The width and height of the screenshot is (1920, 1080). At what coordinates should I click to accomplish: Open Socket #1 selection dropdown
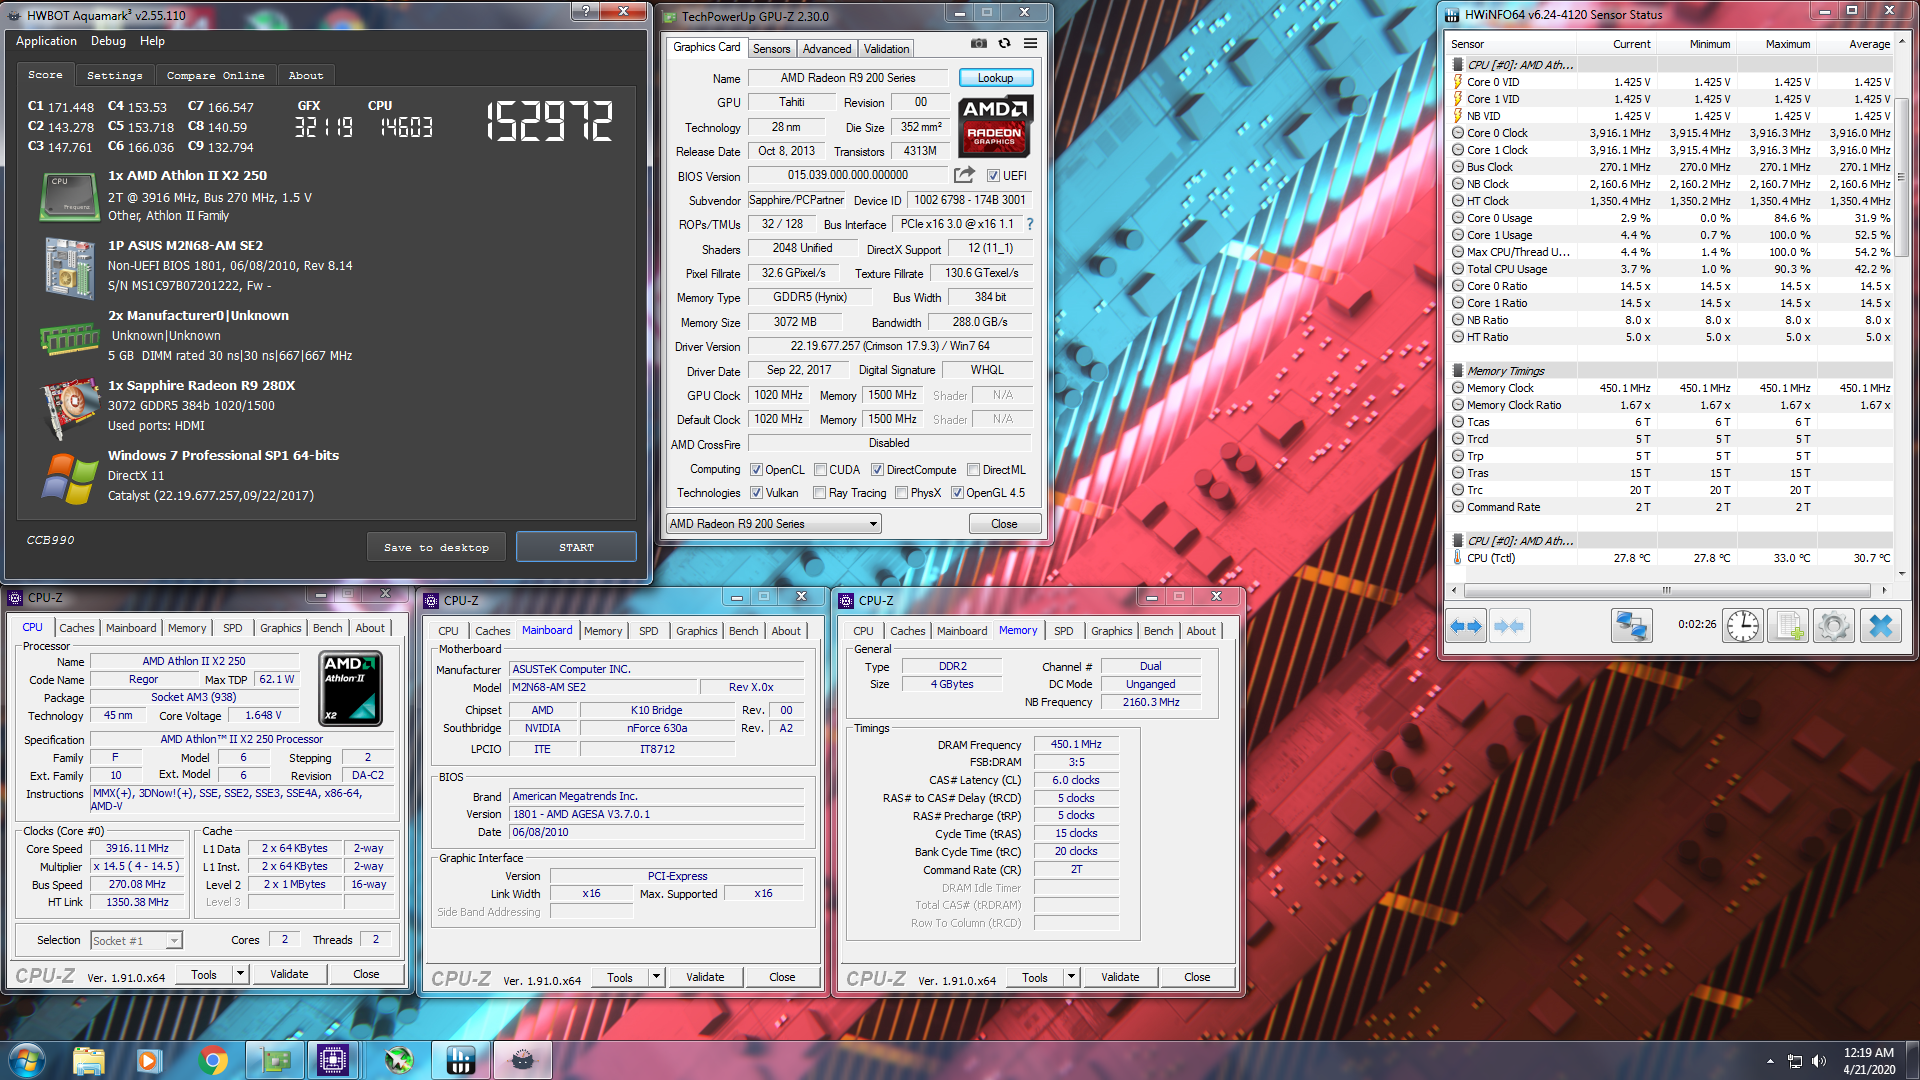coord(136,941)
